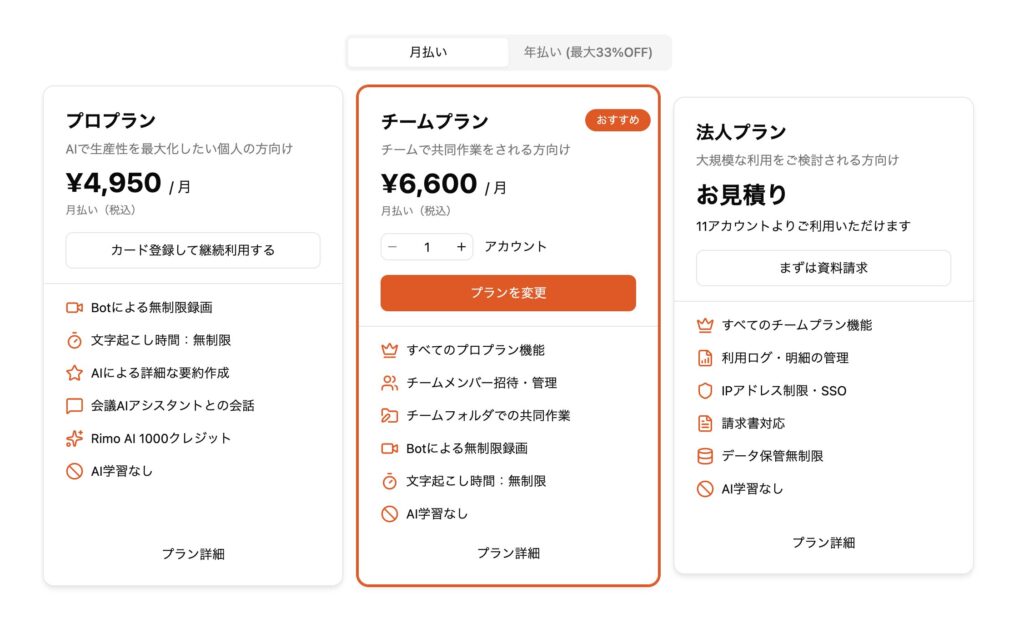Select the 文字起こし時間 clock icon on プロプラン

tap(76, 340)
